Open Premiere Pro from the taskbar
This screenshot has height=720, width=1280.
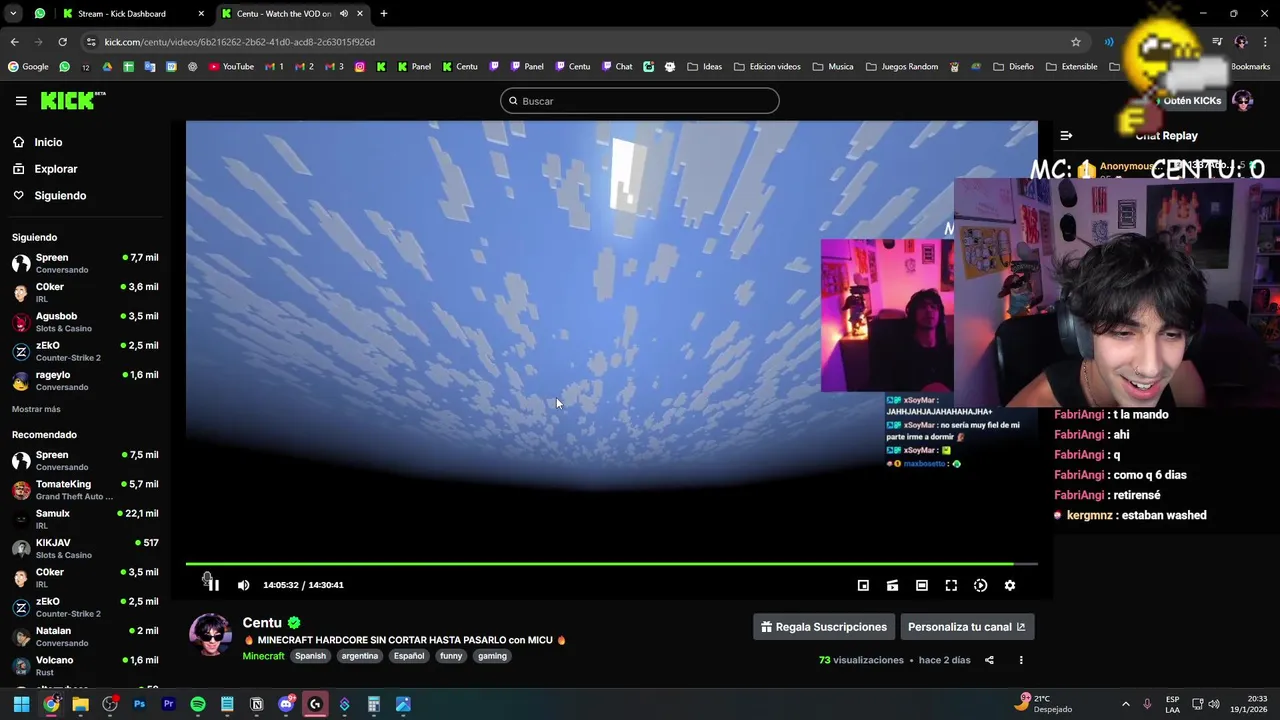(168, 704)
